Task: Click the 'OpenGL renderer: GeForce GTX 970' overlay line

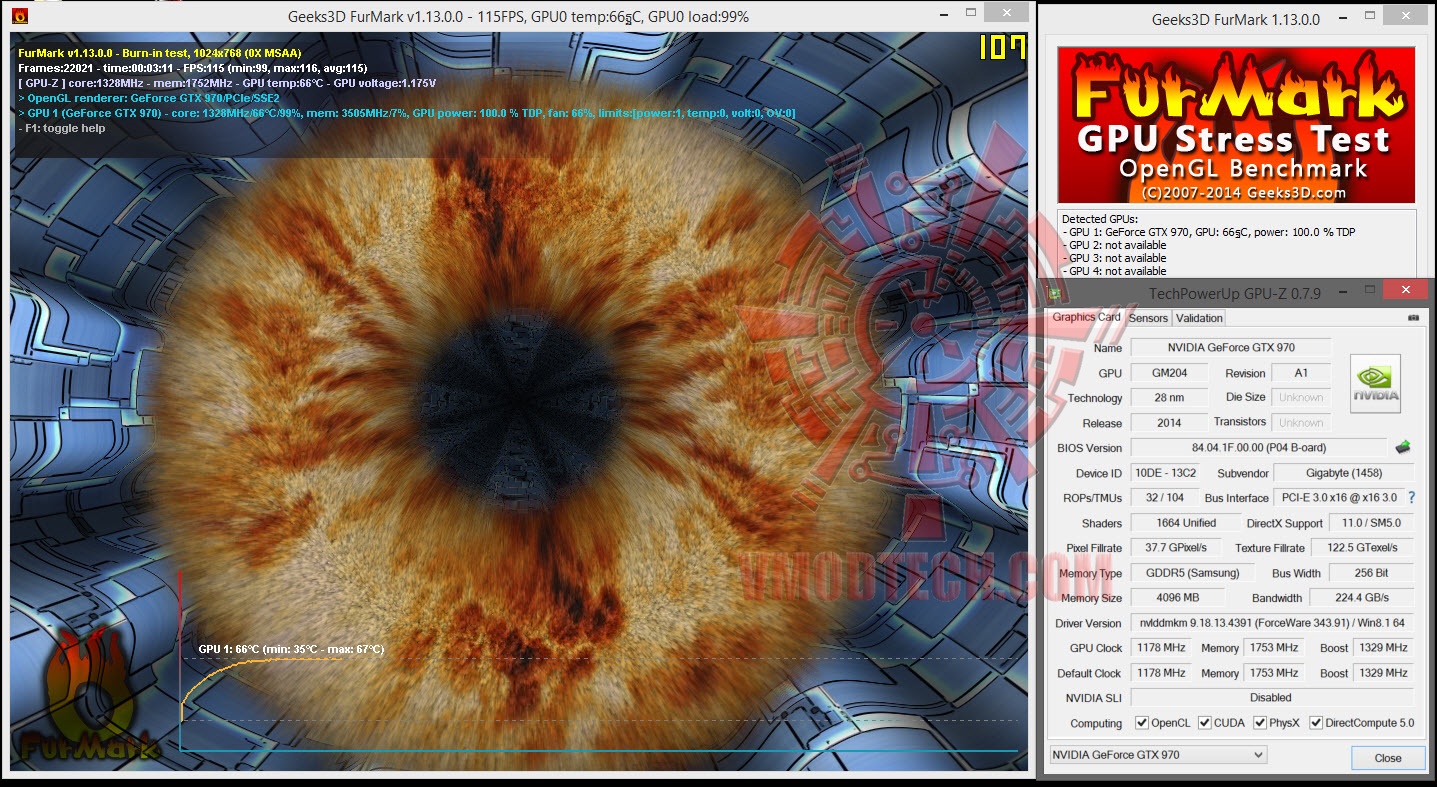Action: click(x=149, y=98)
